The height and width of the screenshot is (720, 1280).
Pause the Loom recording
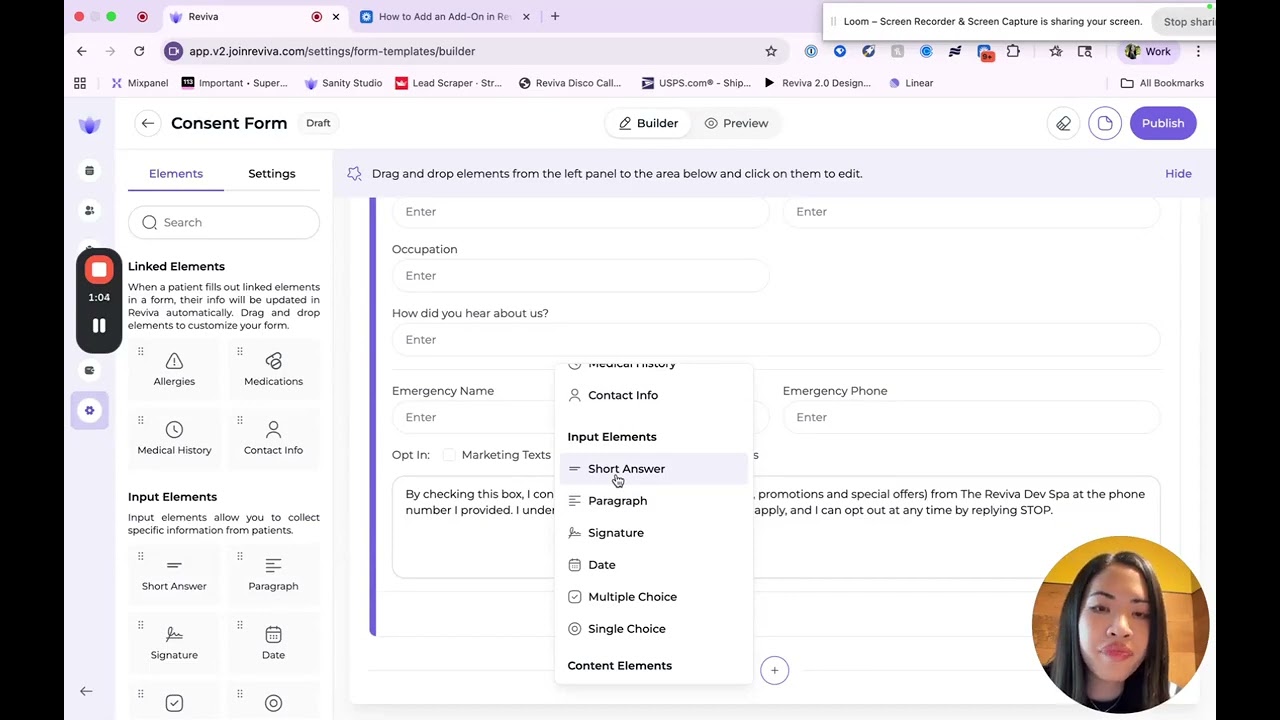99,326
